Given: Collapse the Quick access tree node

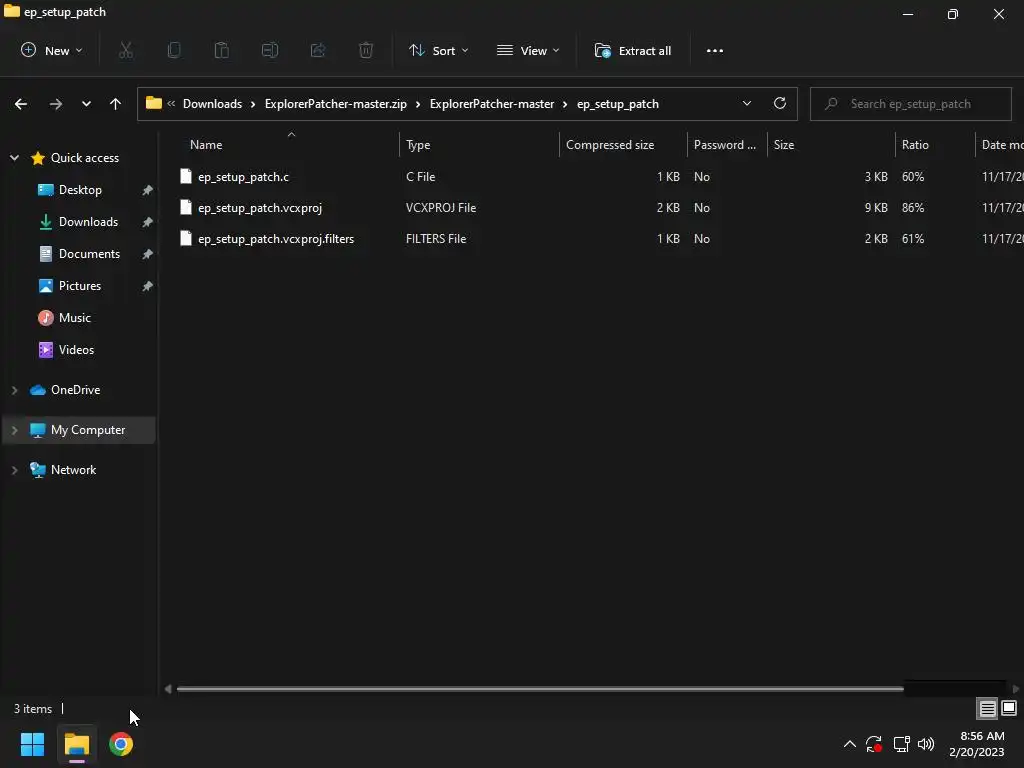Looking at the screenshot, I should (14, 158).
